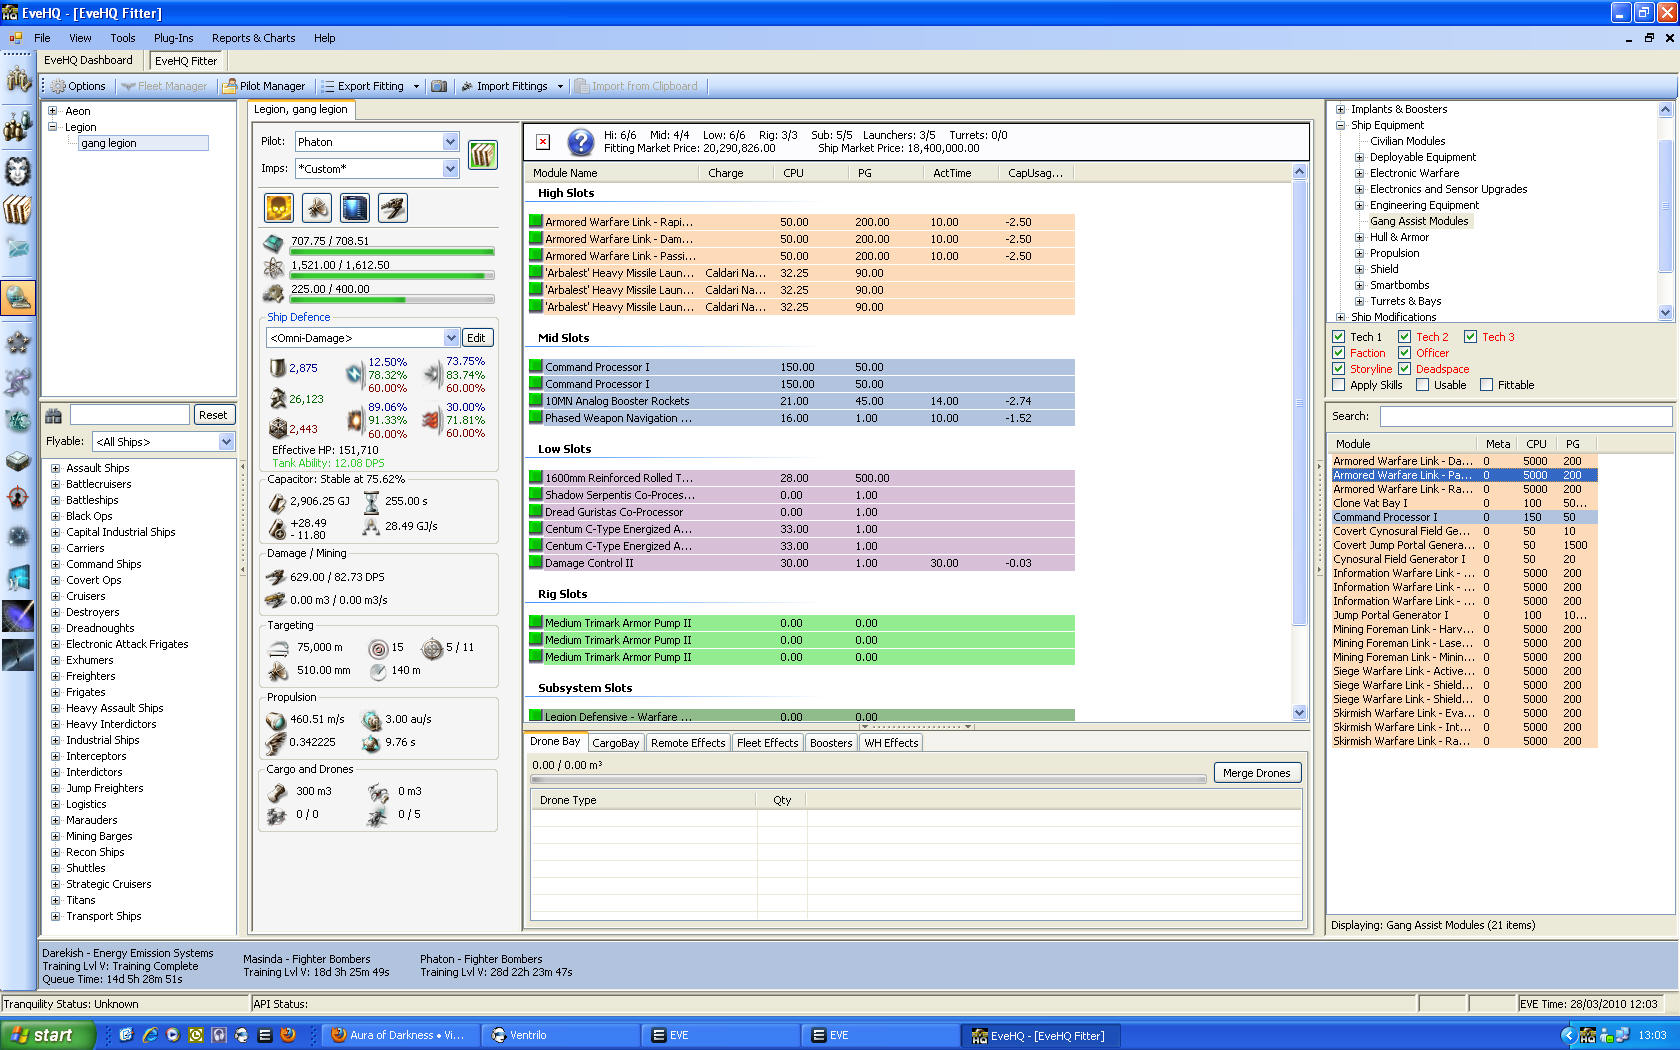This screenshot has width=1680, height=1050.
Task: Expand the Aeon tree node
Action: click(x=53, y=111)
